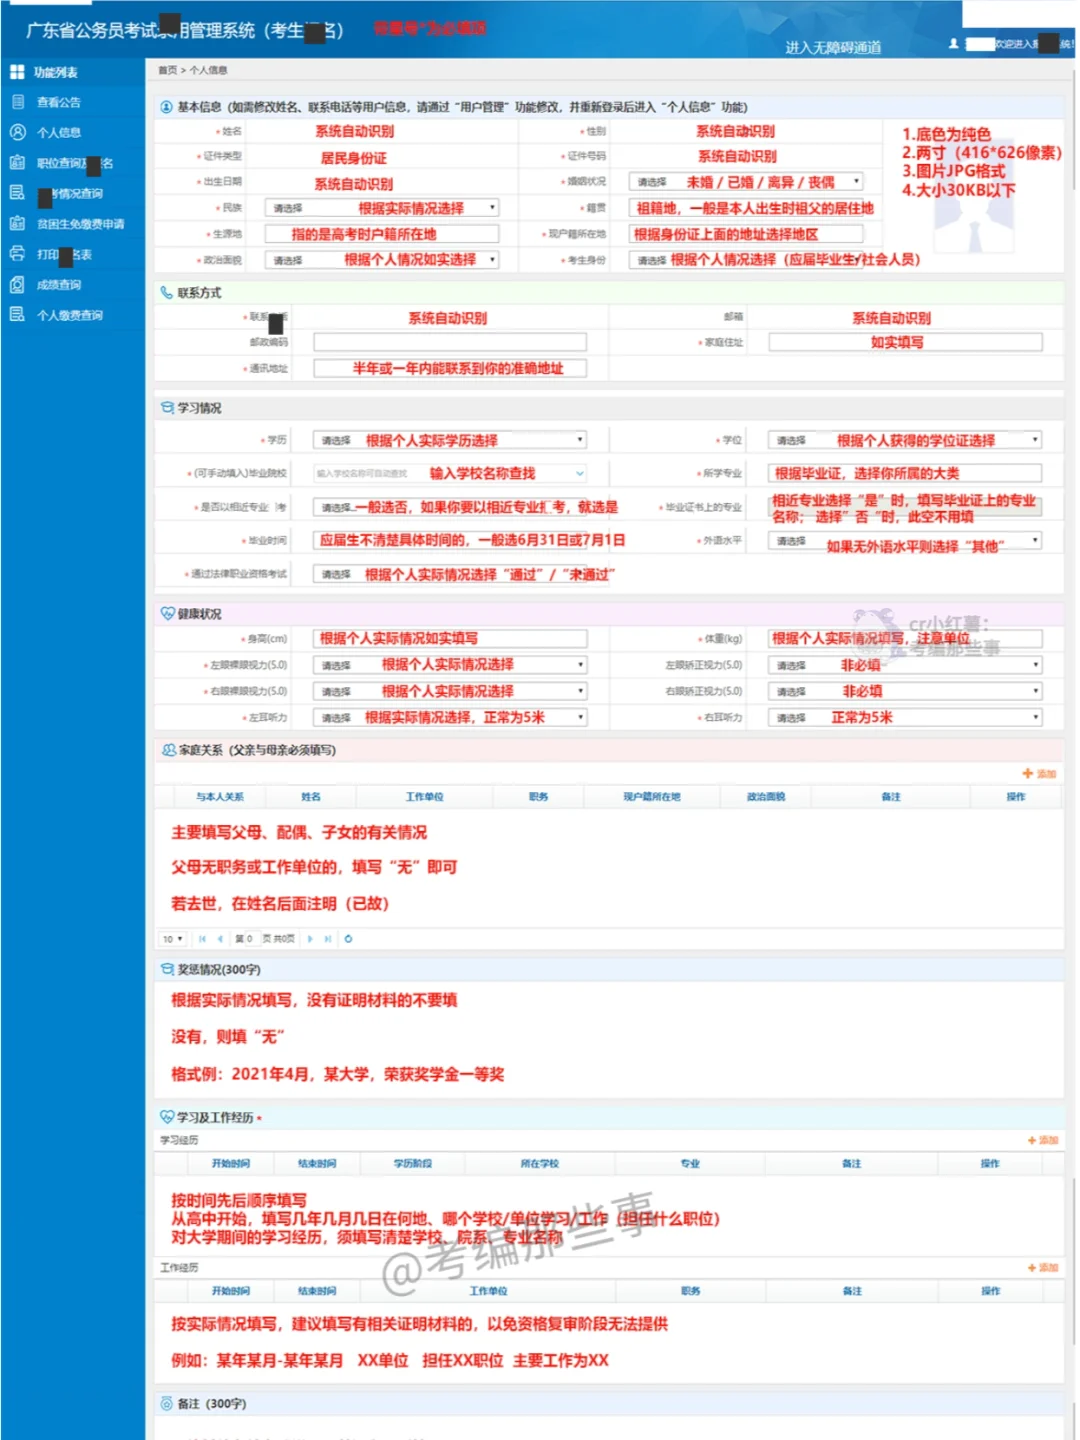The width and height of the screenshot is (1080, 1440).
Task: Open the 左耳听力 dropdown
Action: 450,717
